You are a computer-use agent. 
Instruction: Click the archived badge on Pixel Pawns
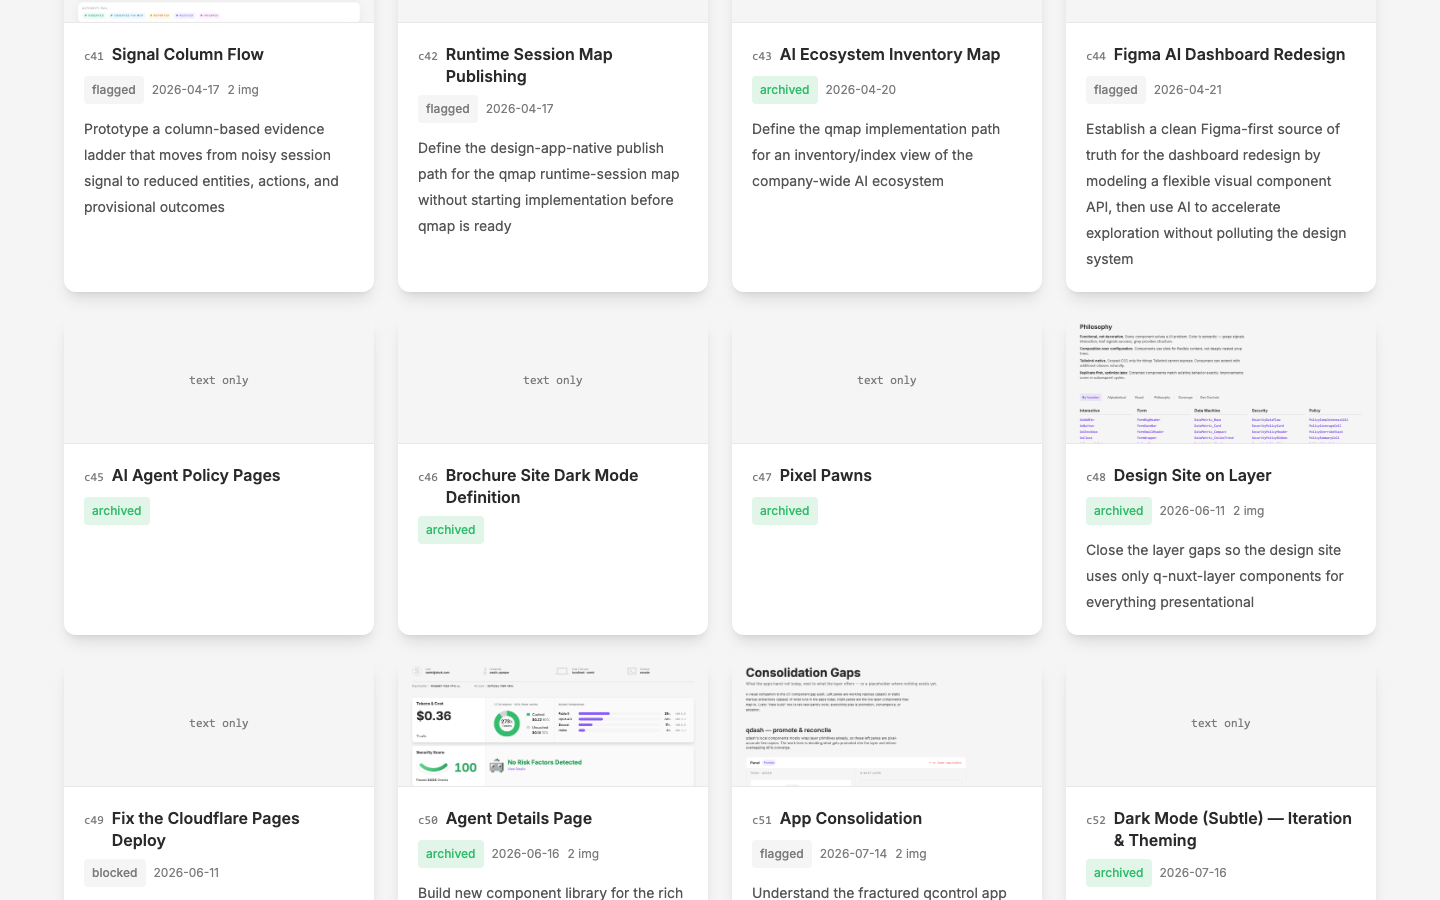(785, 511)
